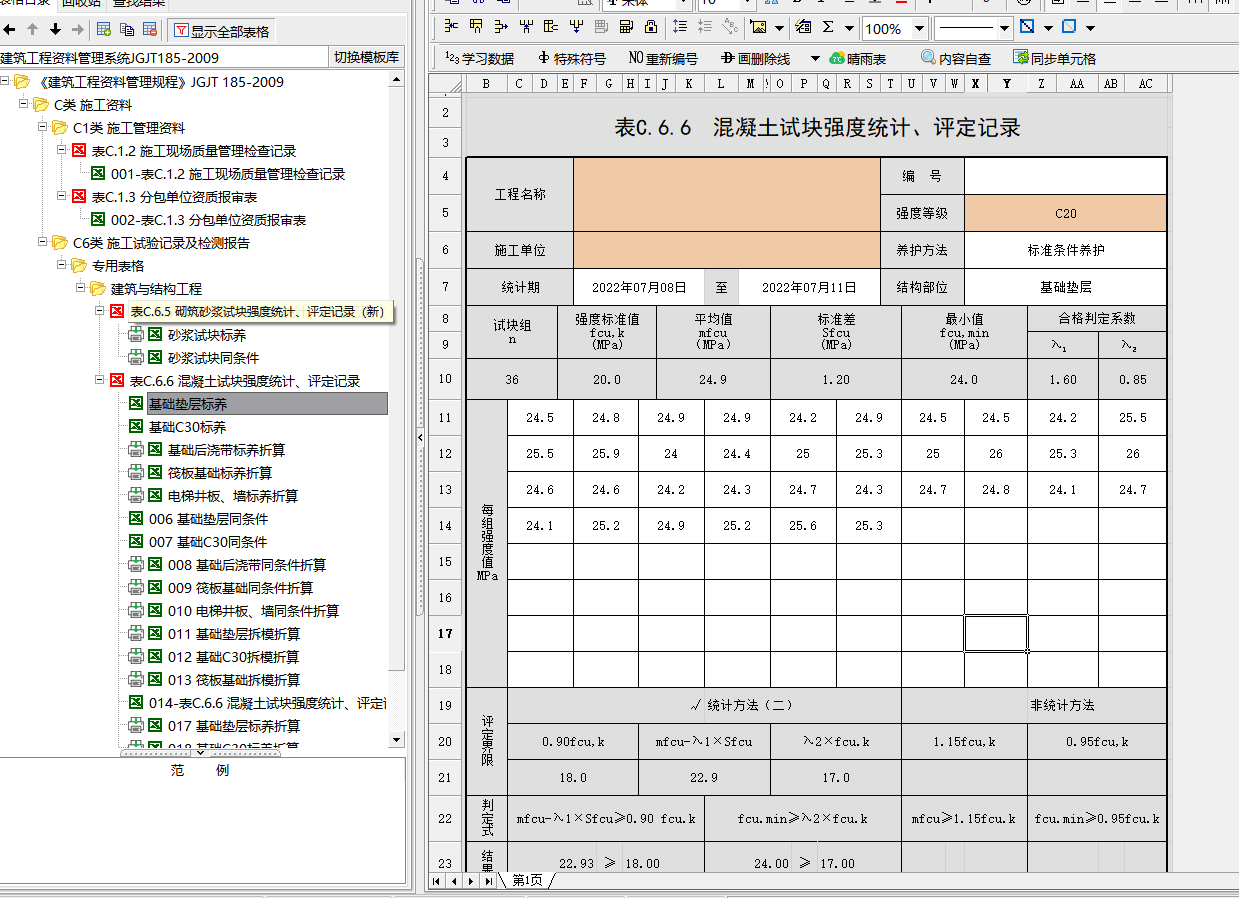The image size is (1239, 898).
Task: Open the dropdown beside the Sigma icon
Action: tap(849, 28)
